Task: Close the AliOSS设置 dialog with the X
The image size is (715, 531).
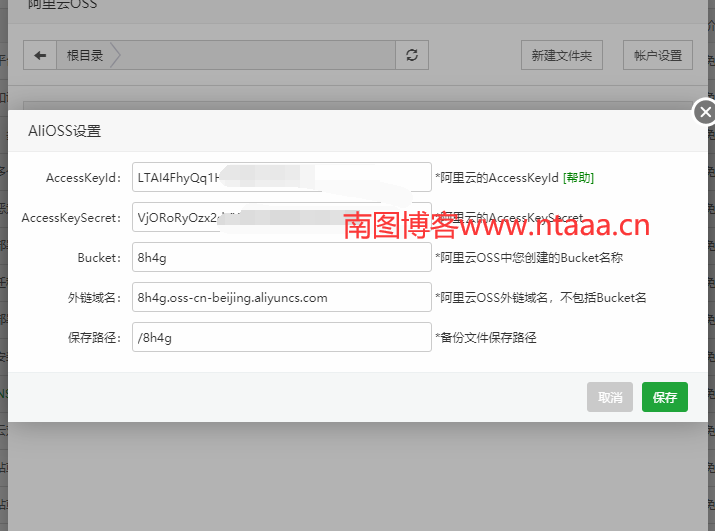Action: (x=705, y=112)
